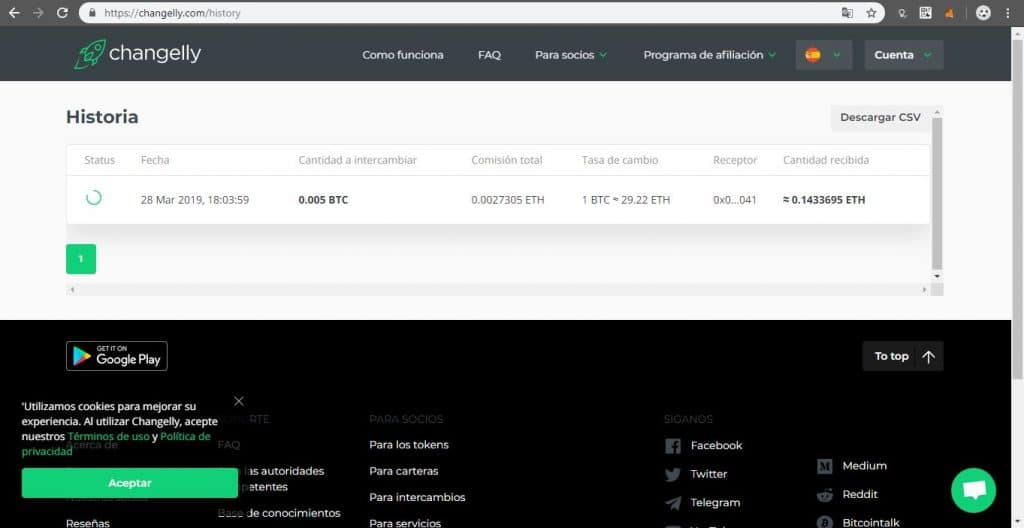The height and width of the screenshot is (528, 1024).
Task: Open the Twitter social link
Action: [x=696, y=474]
